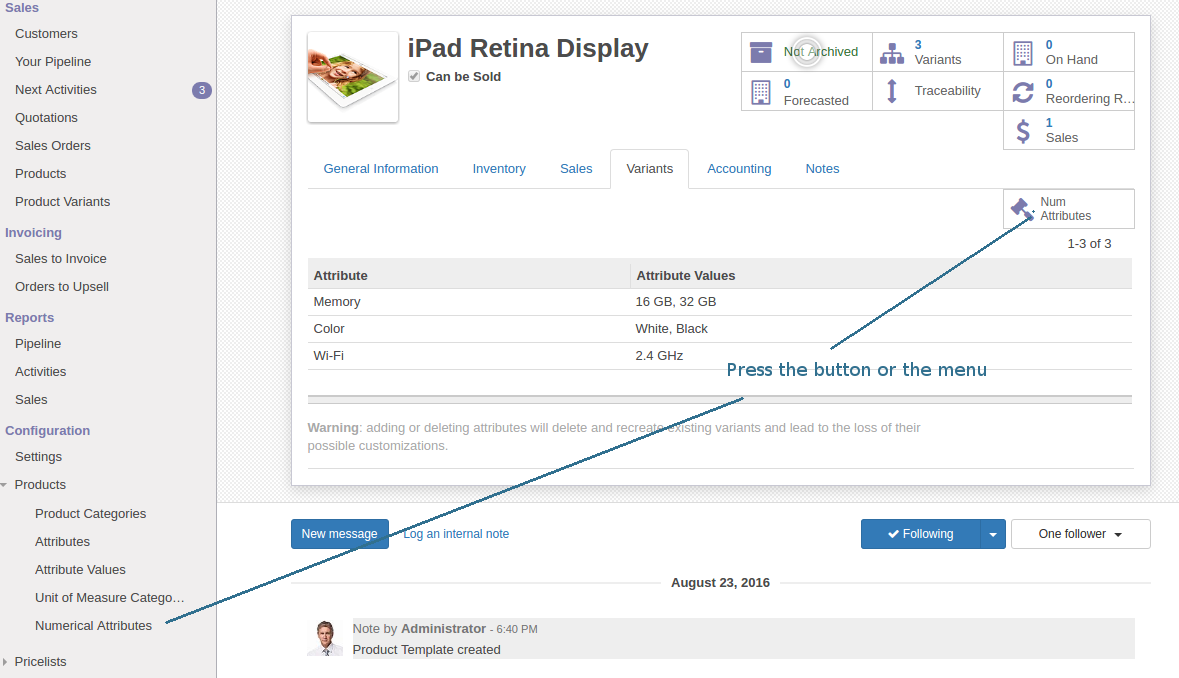
Task: Select the Wi-Fi attribute row
Action: [x=720, y=356]
